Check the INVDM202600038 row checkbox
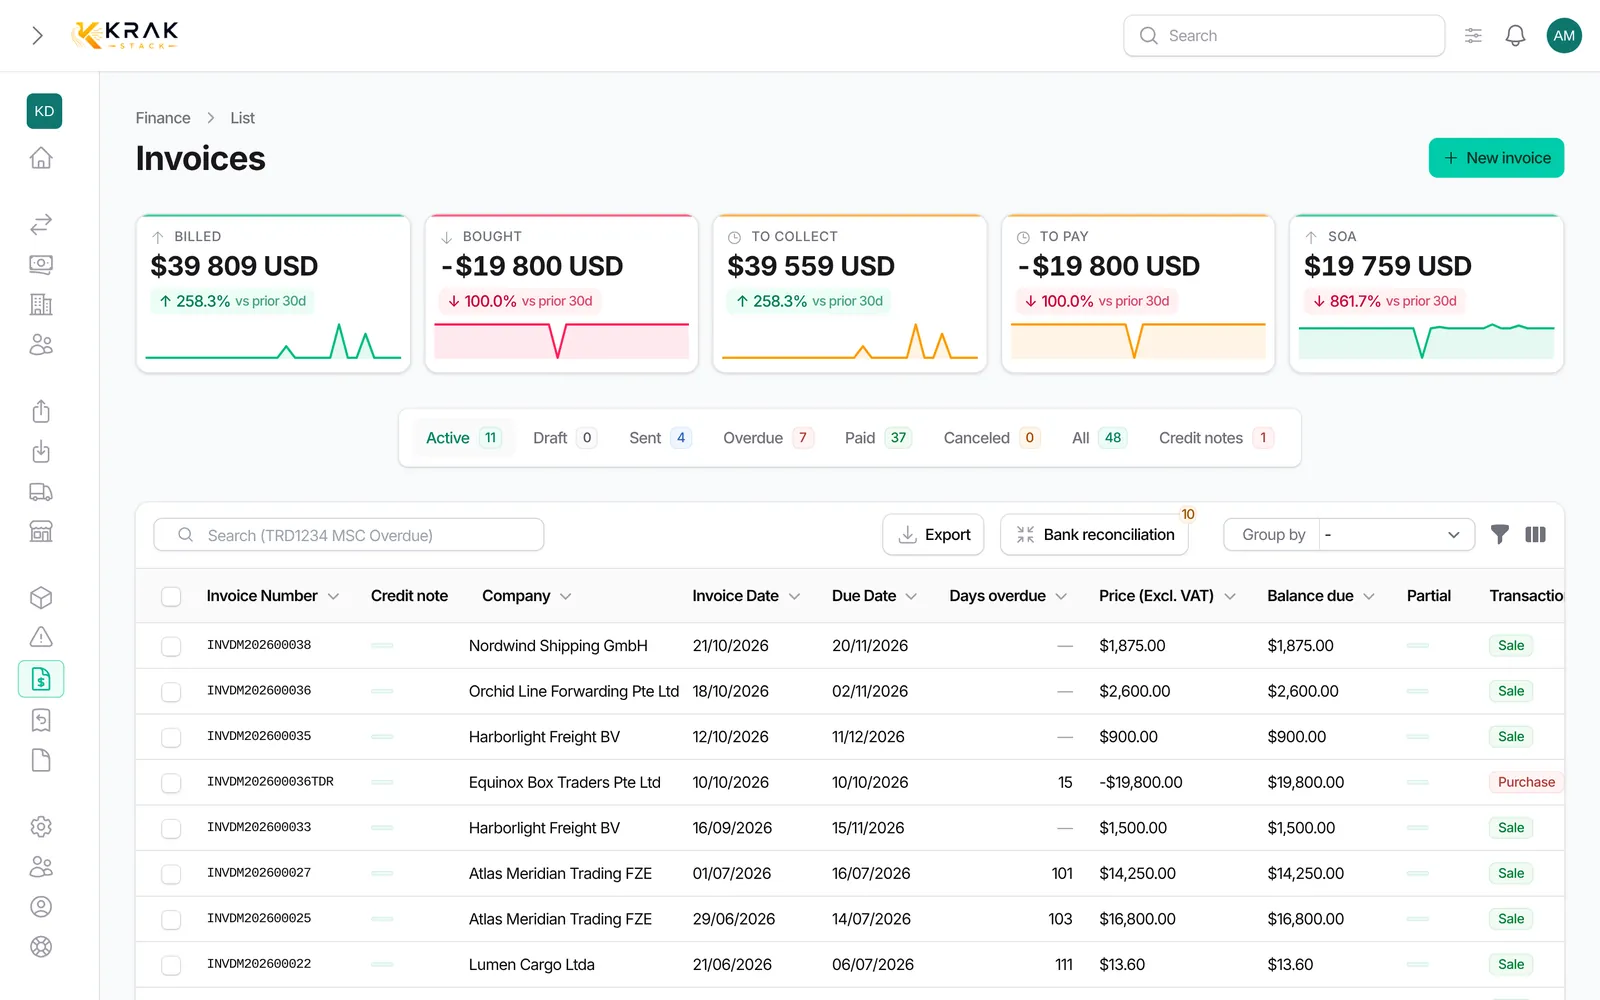 pos(171,646)
